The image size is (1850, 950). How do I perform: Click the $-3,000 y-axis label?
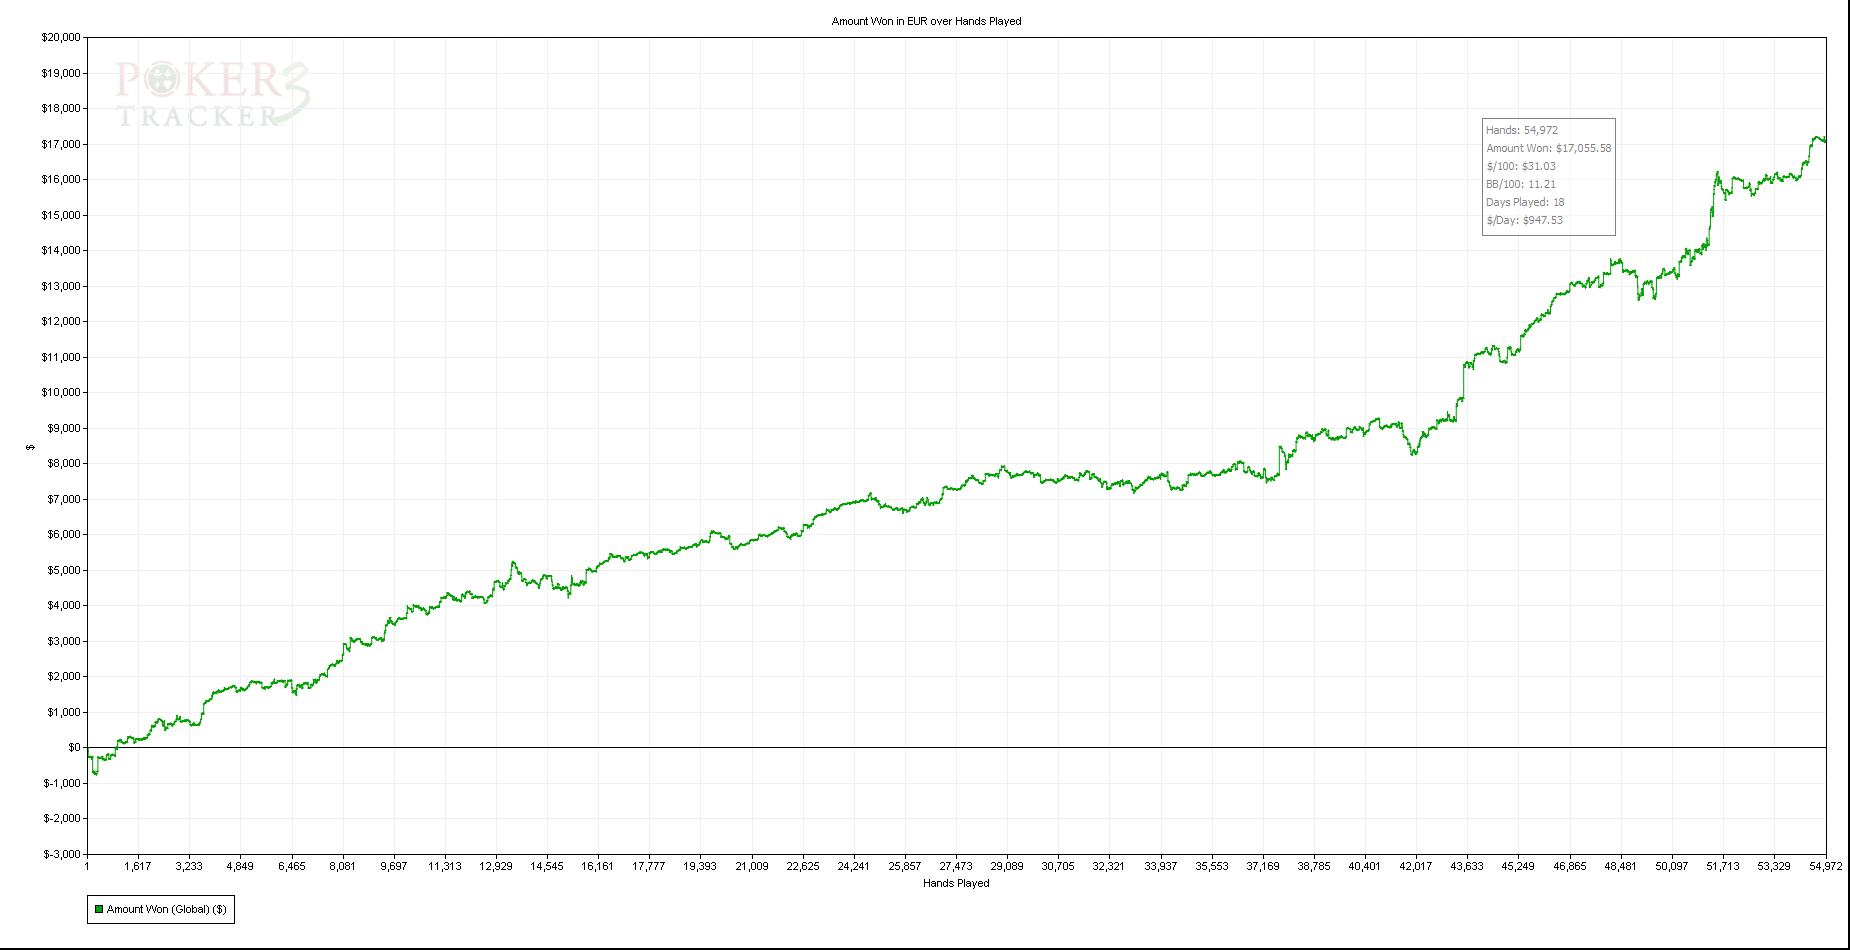pos(62,854)
